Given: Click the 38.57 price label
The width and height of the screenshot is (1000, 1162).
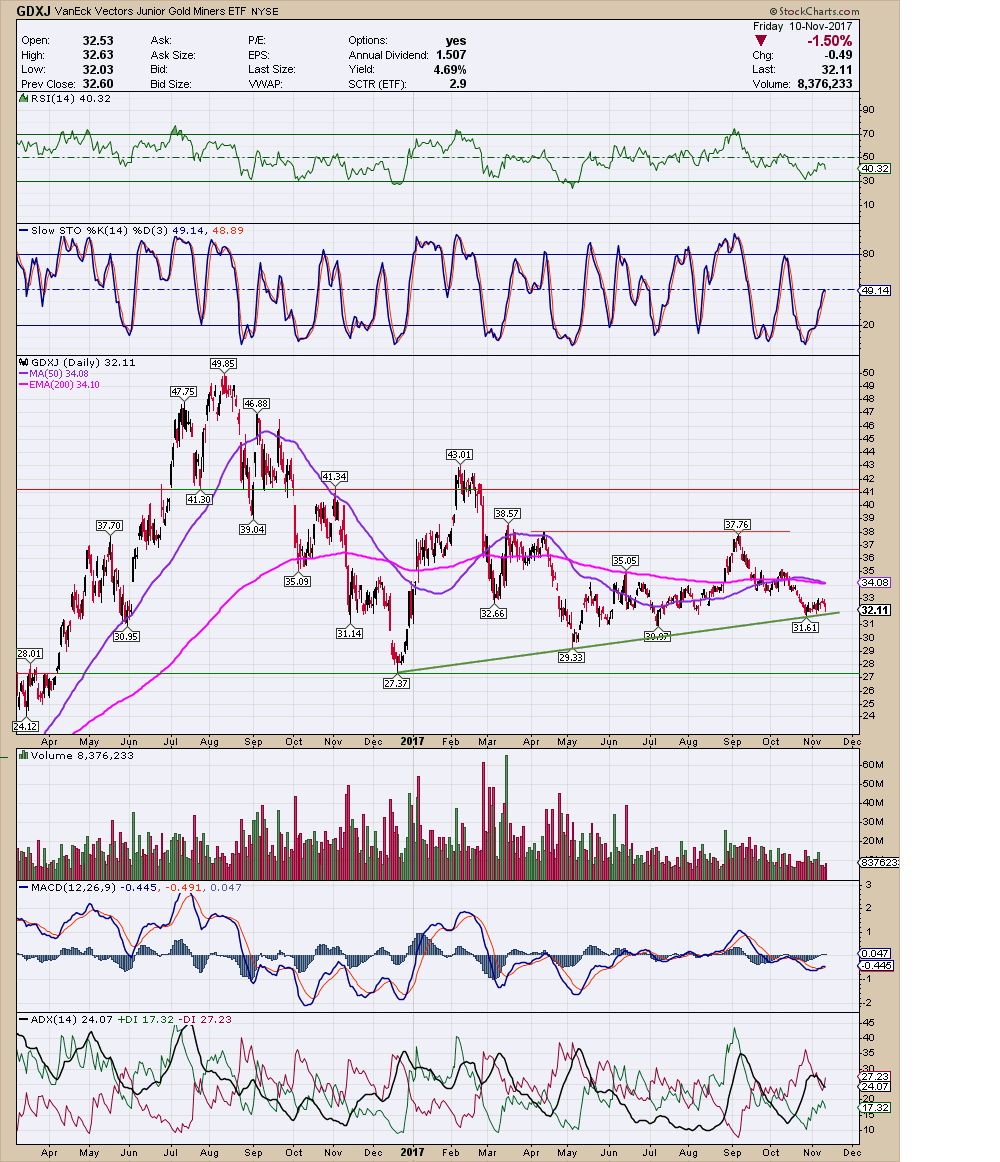Looking at the screenshot, I should coord(507,513).
